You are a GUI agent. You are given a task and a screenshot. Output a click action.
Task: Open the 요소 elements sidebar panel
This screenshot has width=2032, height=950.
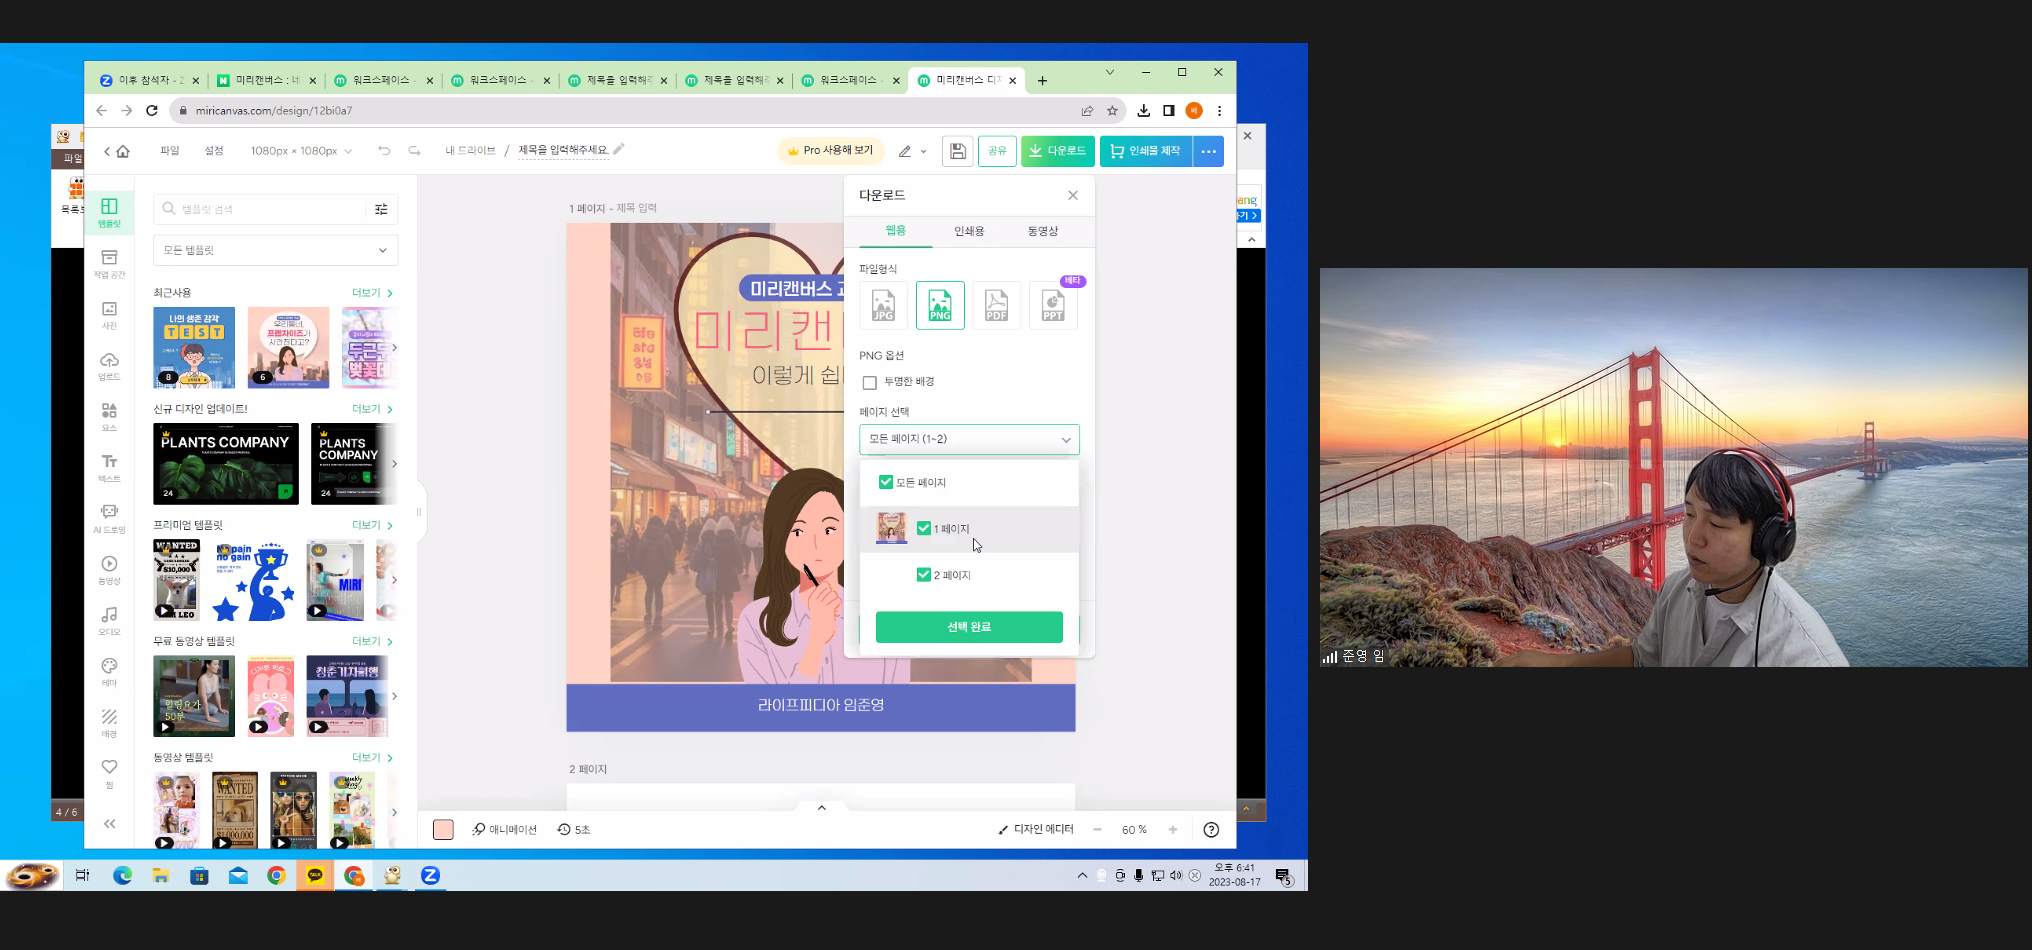click(109, 417)
